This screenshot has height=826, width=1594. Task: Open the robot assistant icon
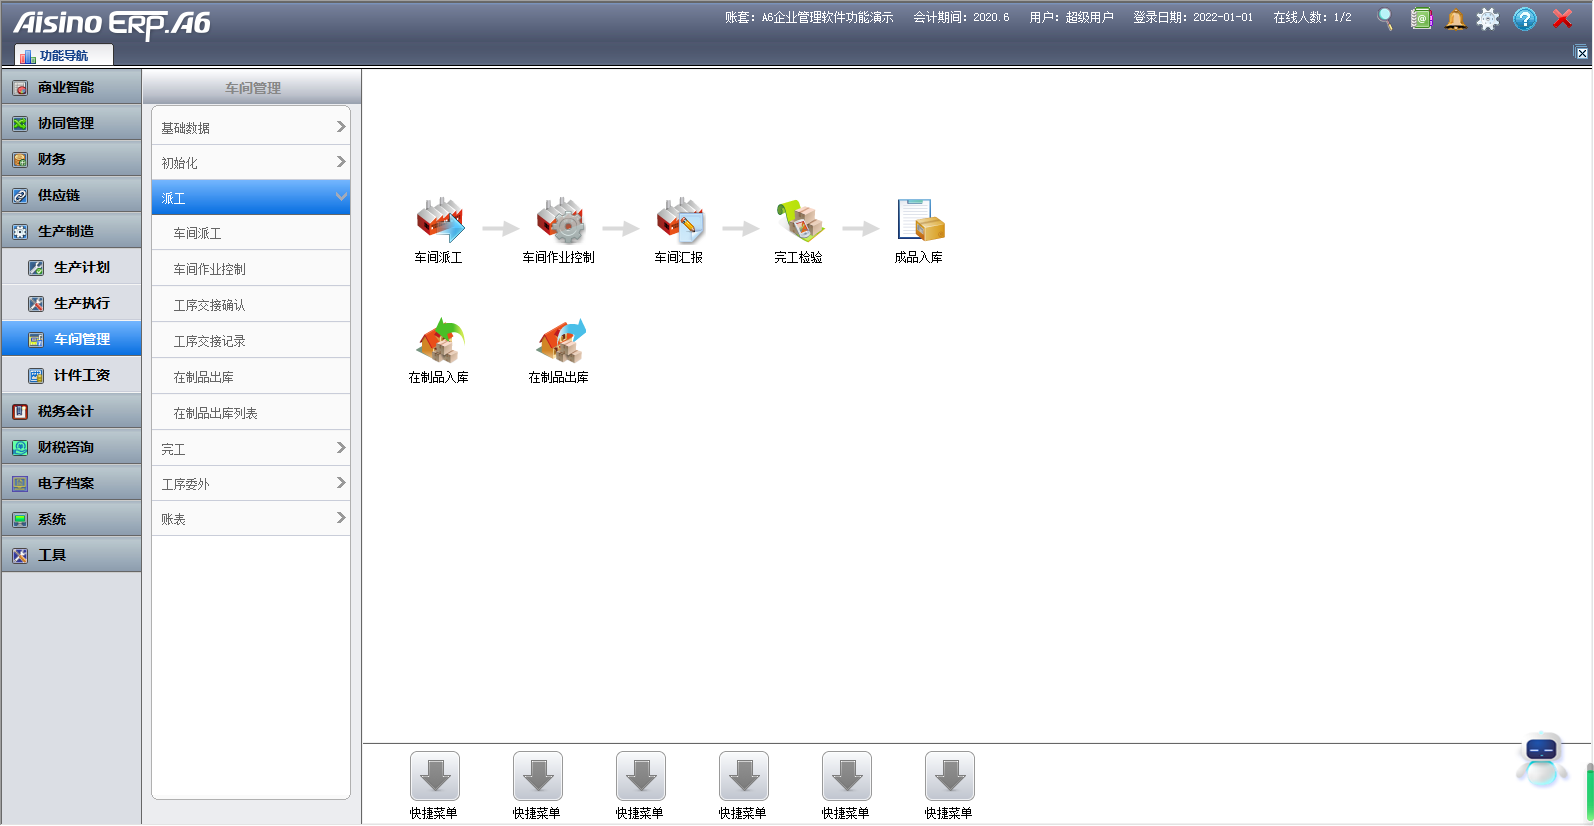pyautogui.click(x=1541, y=759)
